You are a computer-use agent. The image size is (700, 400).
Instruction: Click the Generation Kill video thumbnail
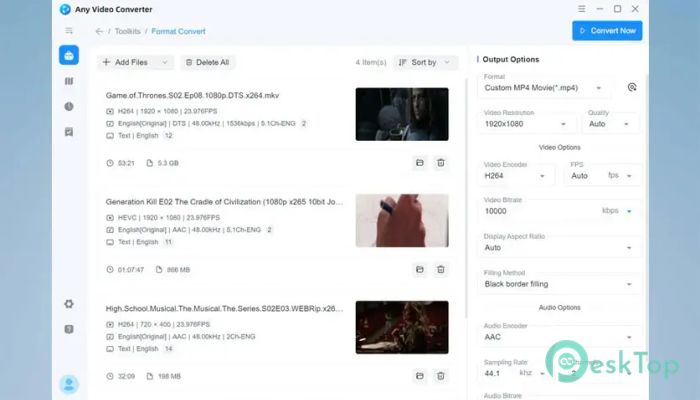point(402,221)
